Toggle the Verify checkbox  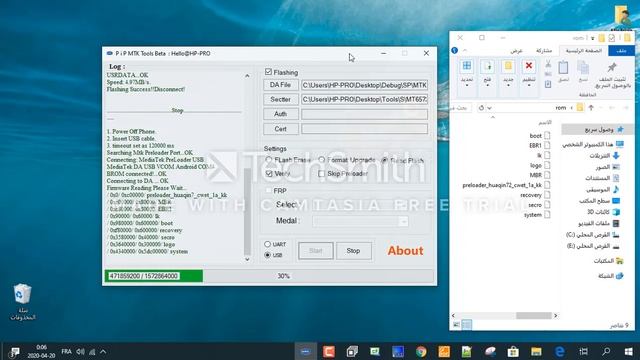click(x=269, y=173)
